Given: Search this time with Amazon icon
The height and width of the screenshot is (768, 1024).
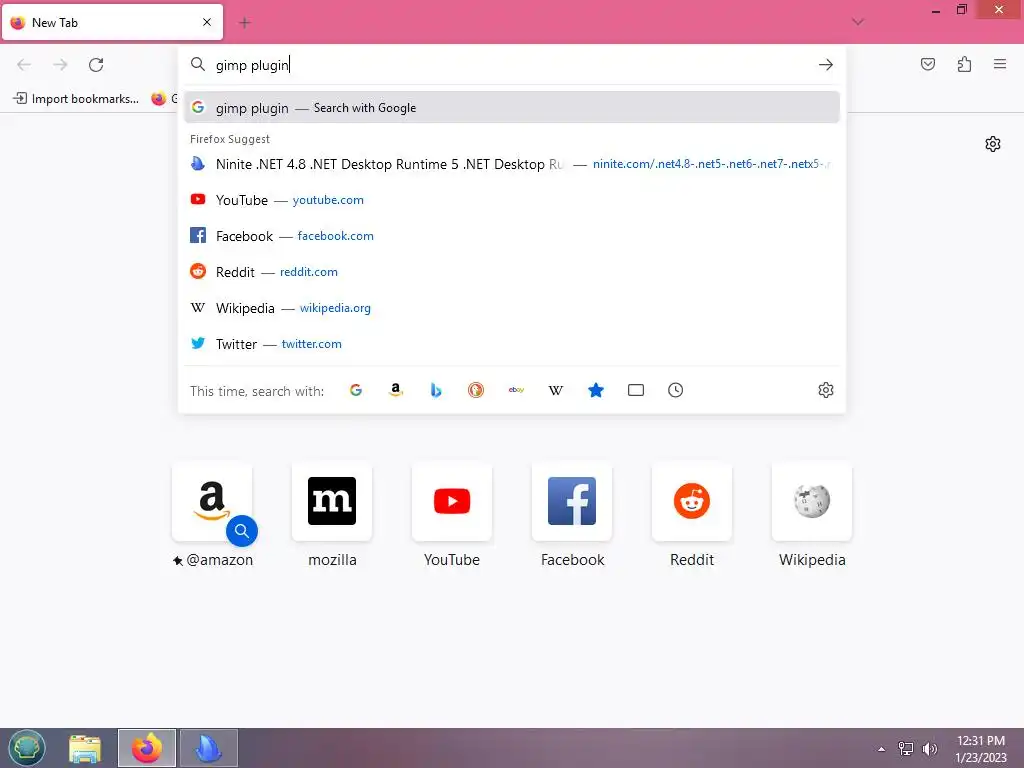Looking at the screenshot, I should pos(396,390).
